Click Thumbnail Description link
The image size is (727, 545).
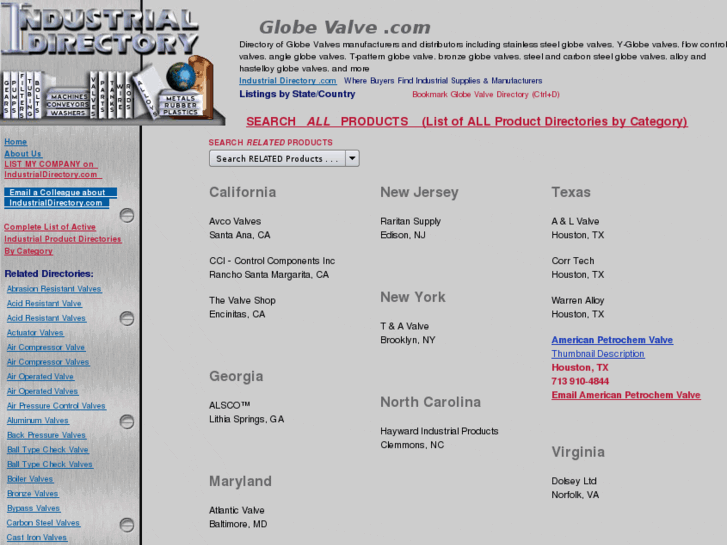(598, 354)
